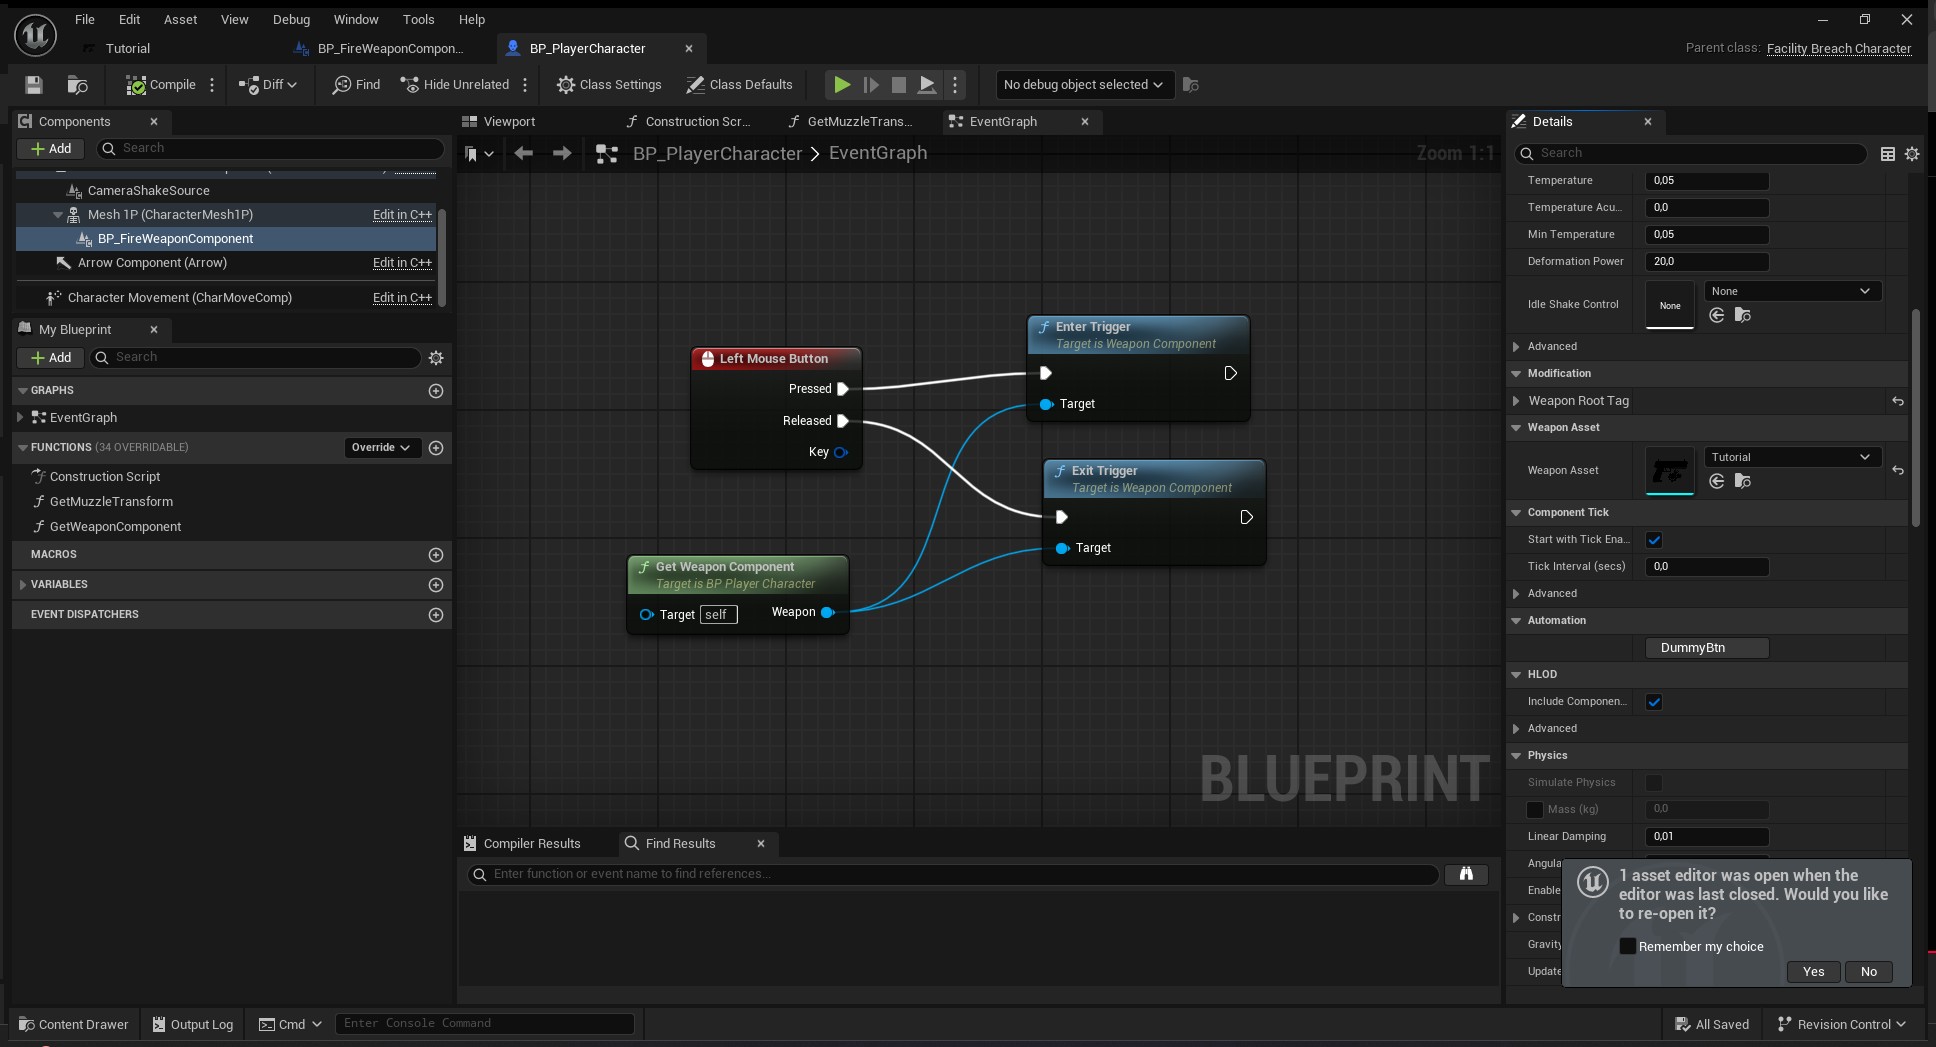Viewport: 1936px width, 1047px height.
Task: Open the Tools menu
Action: click(x=418, y=19)
